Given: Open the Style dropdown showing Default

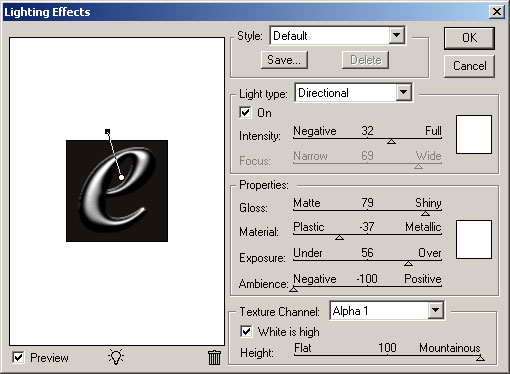Looking at the screenshot, I should [x=337, y=36].
